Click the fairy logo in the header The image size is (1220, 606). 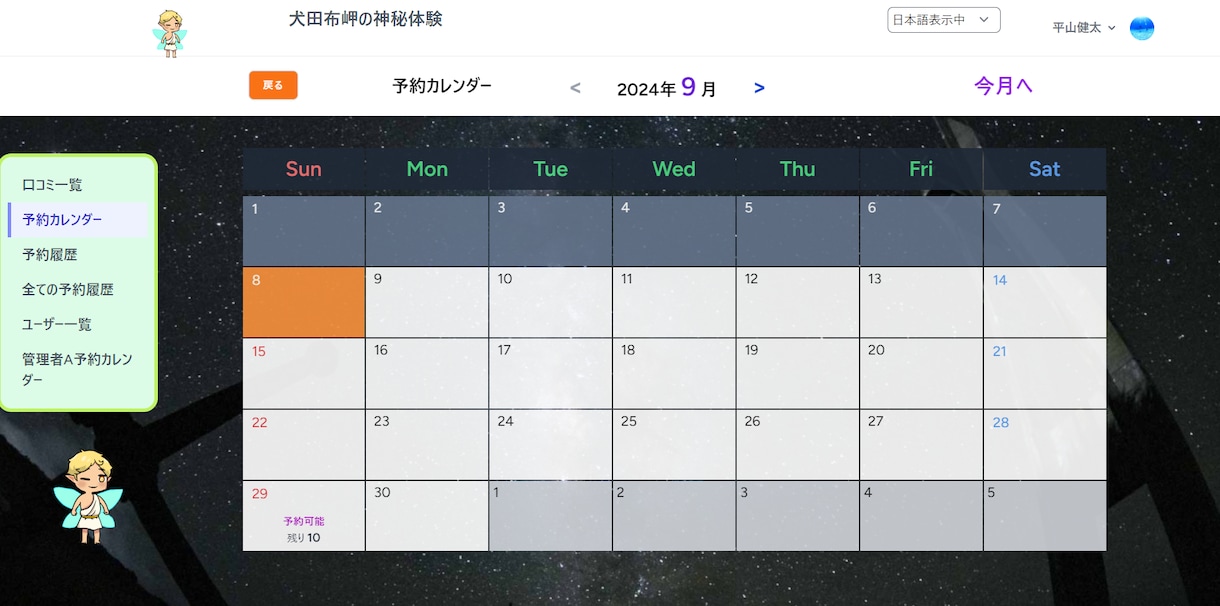[170, 33]
